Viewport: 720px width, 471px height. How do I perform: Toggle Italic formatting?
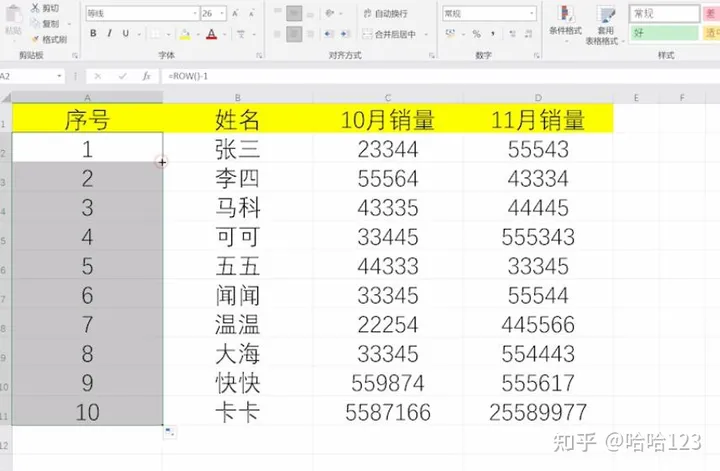[109, 33]
